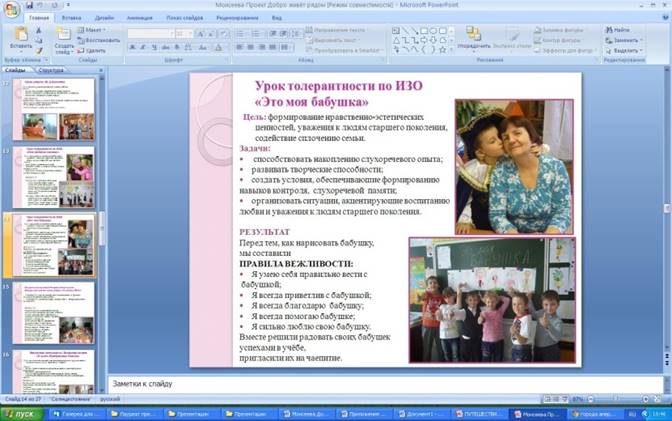
Task: Align text right in the paragraph group
Action: pos(262,47)
